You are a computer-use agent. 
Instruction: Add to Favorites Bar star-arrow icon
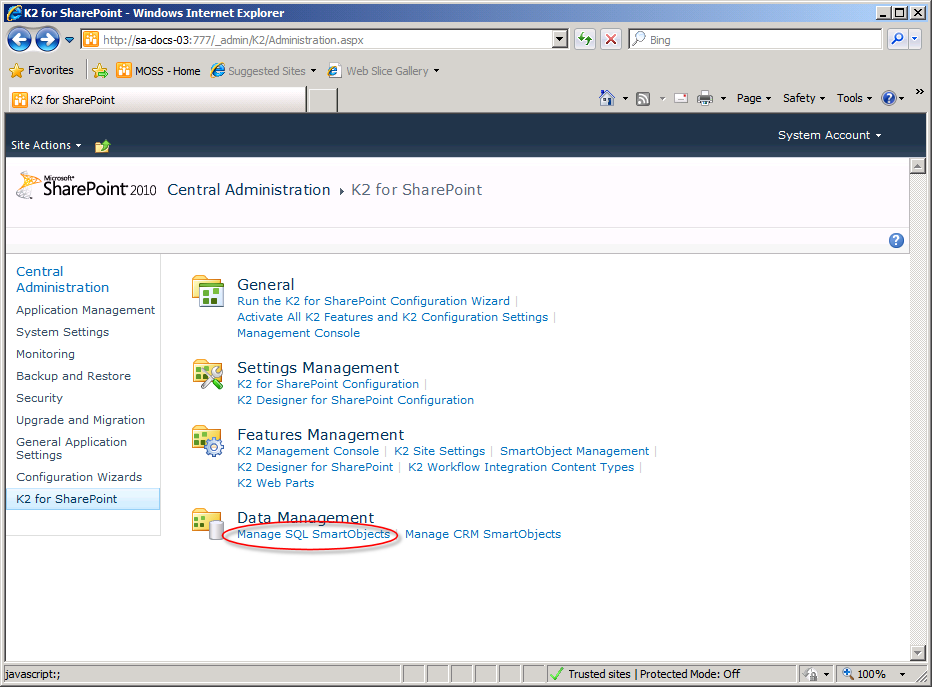point(100,71)
